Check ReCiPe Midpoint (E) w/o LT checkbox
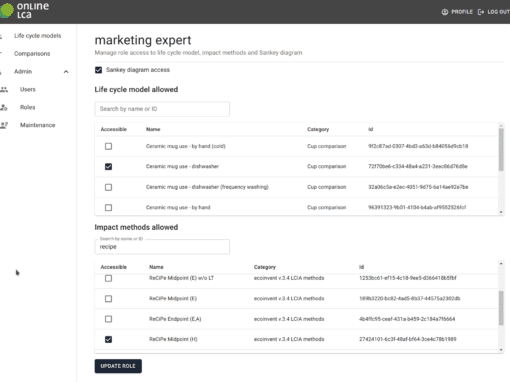This screenshot has height=382, width=510. coord(108,278)
